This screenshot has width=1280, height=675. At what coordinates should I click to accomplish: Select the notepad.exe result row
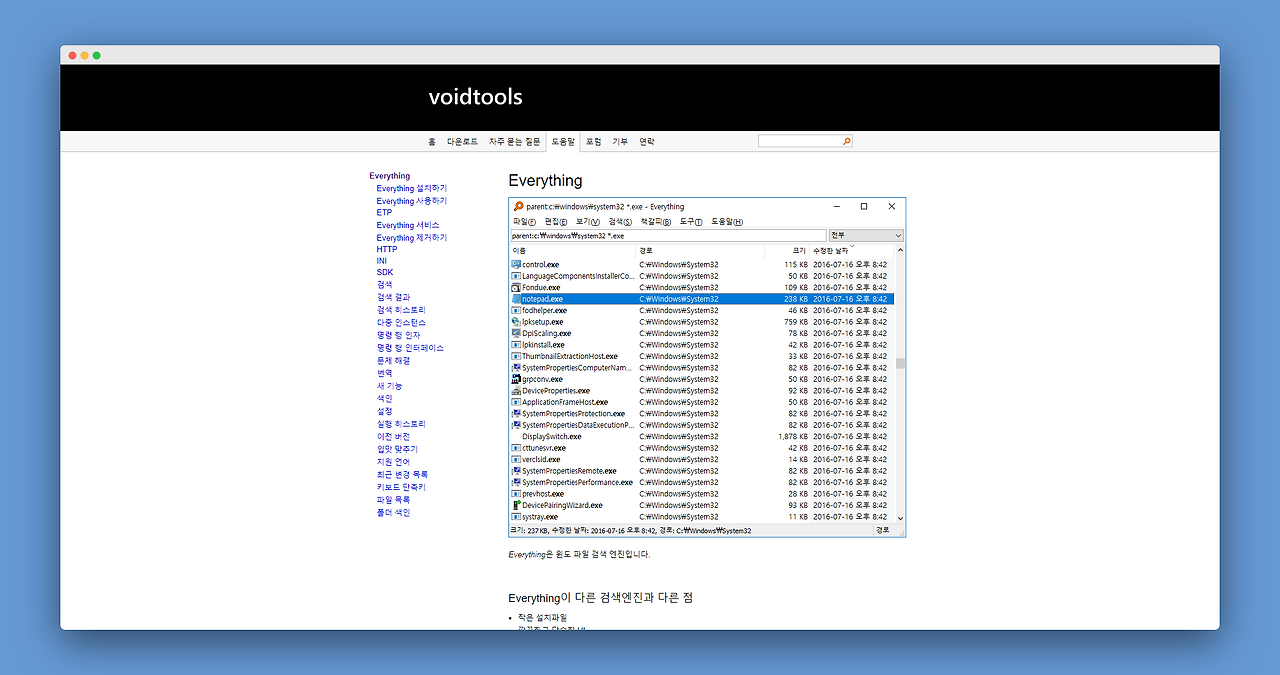click(x=702, y=299)
